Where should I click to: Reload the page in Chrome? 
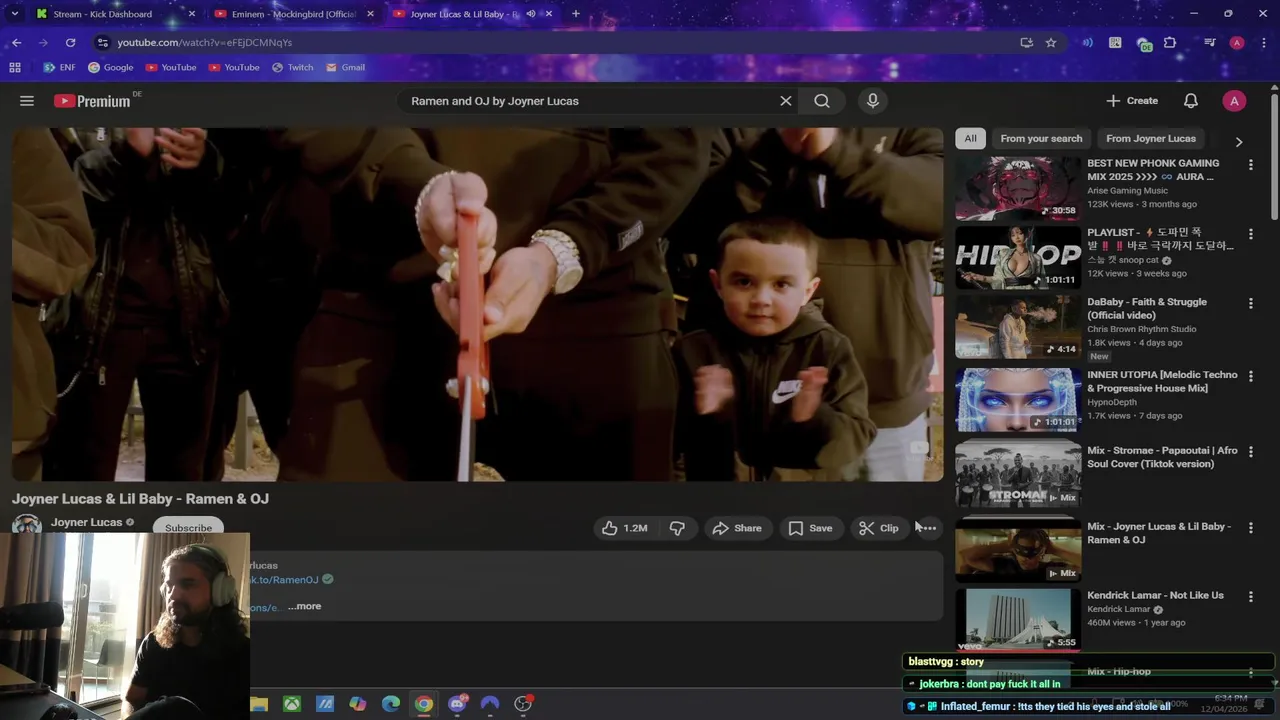(70, 43)
